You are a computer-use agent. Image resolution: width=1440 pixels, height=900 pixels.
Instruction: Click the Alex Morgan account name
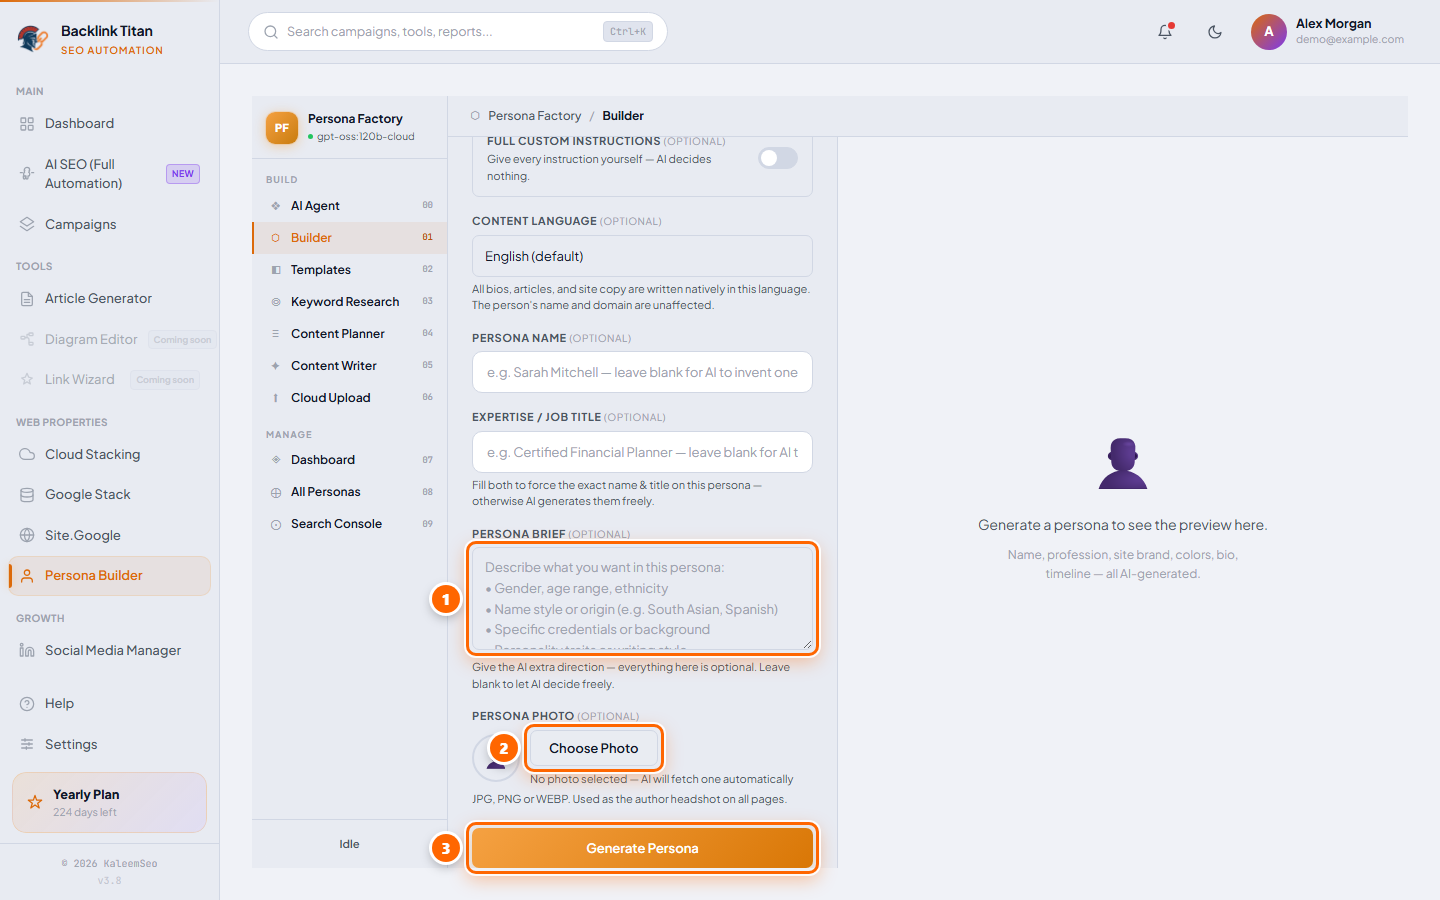coord(1333,24)
